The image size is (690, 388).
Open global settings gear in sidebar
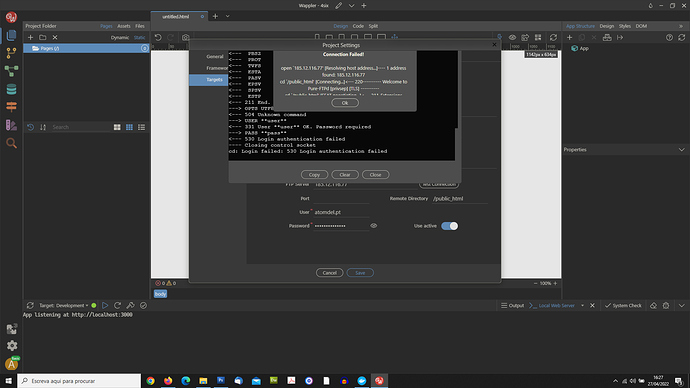coord(11,346)
